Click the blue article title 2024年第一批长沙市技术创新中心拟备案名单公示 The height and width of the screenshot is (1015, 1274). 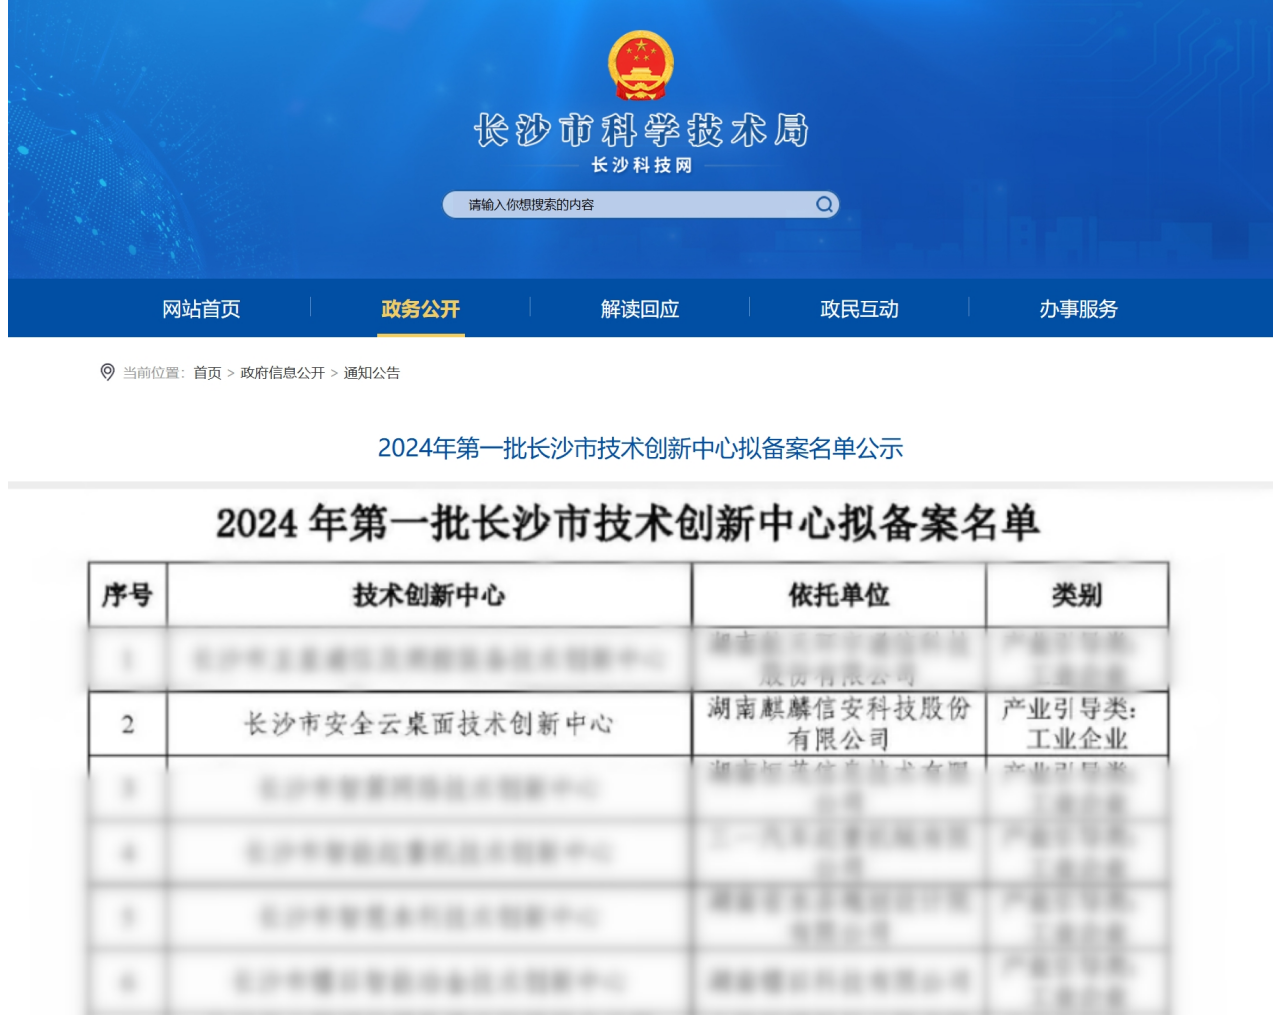pyautogui.click(x=640, y=448)
